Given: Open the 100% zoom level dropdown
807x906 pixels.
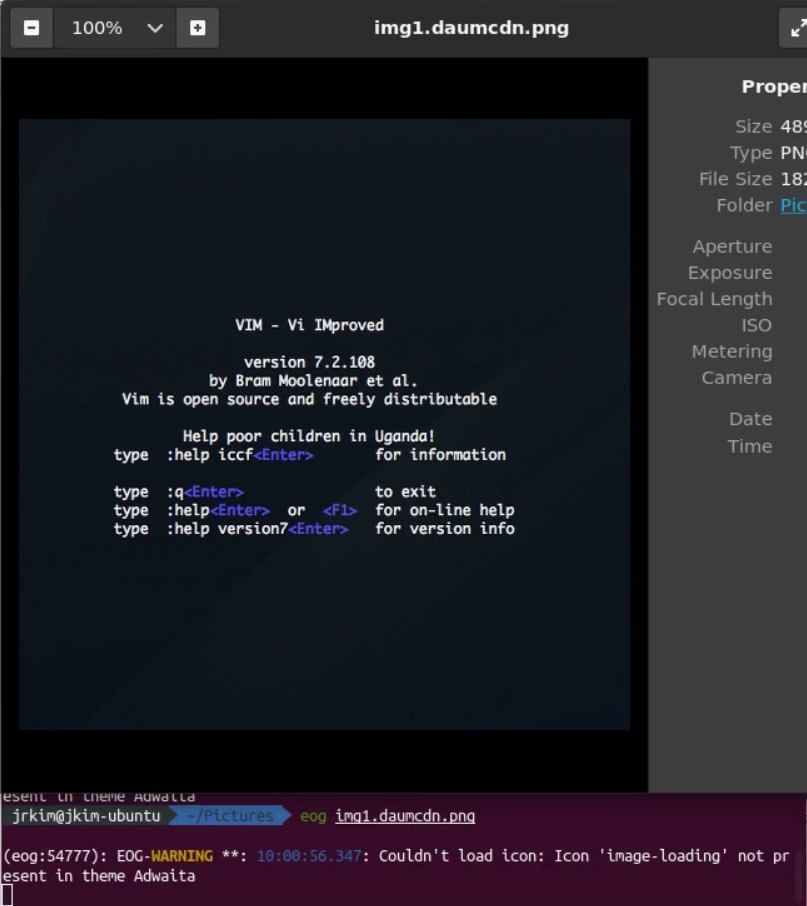Looking at the screenshot, I should [115, 28].
